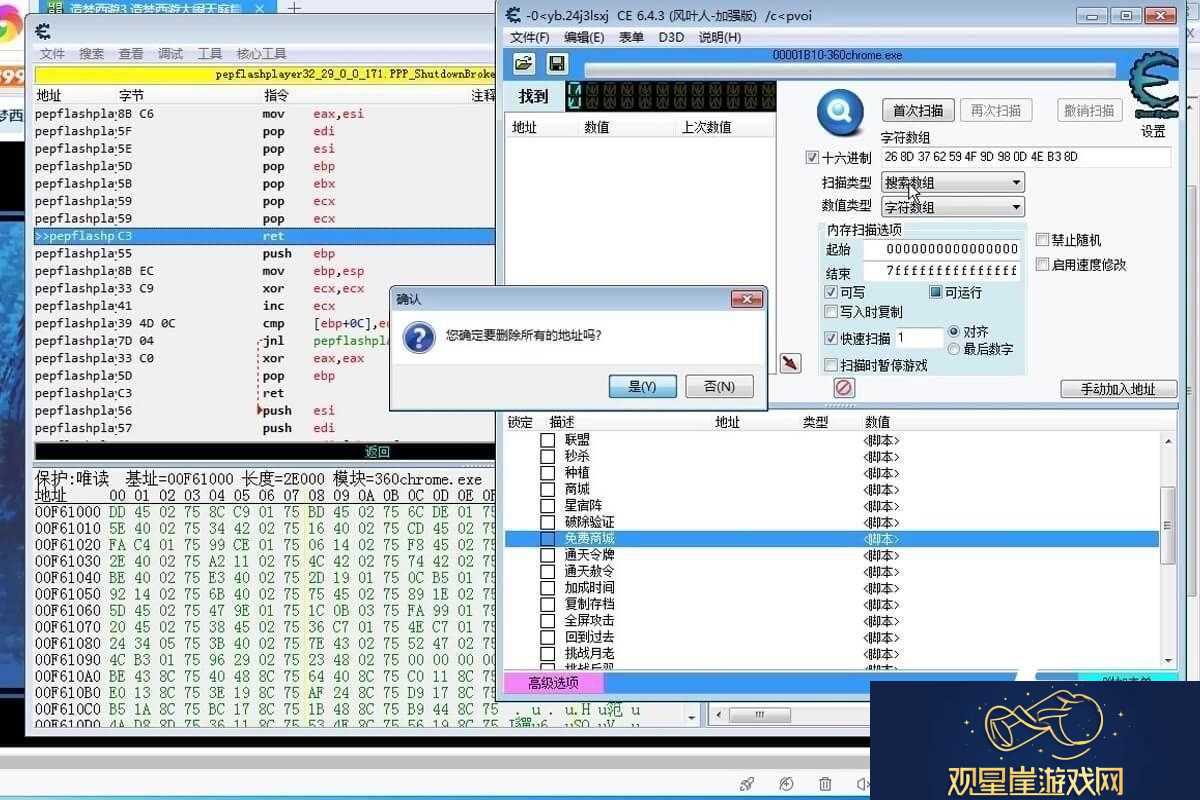Open the 表单 menu
This screenshot has width=1200, height=800.
pos(631,37)
